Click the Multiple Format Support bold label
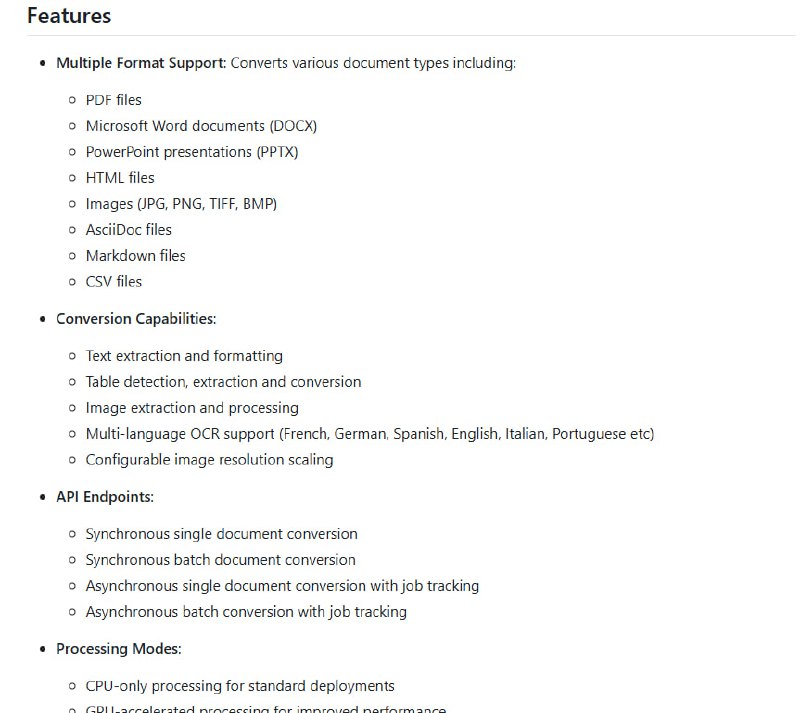 tap(141, 63)
